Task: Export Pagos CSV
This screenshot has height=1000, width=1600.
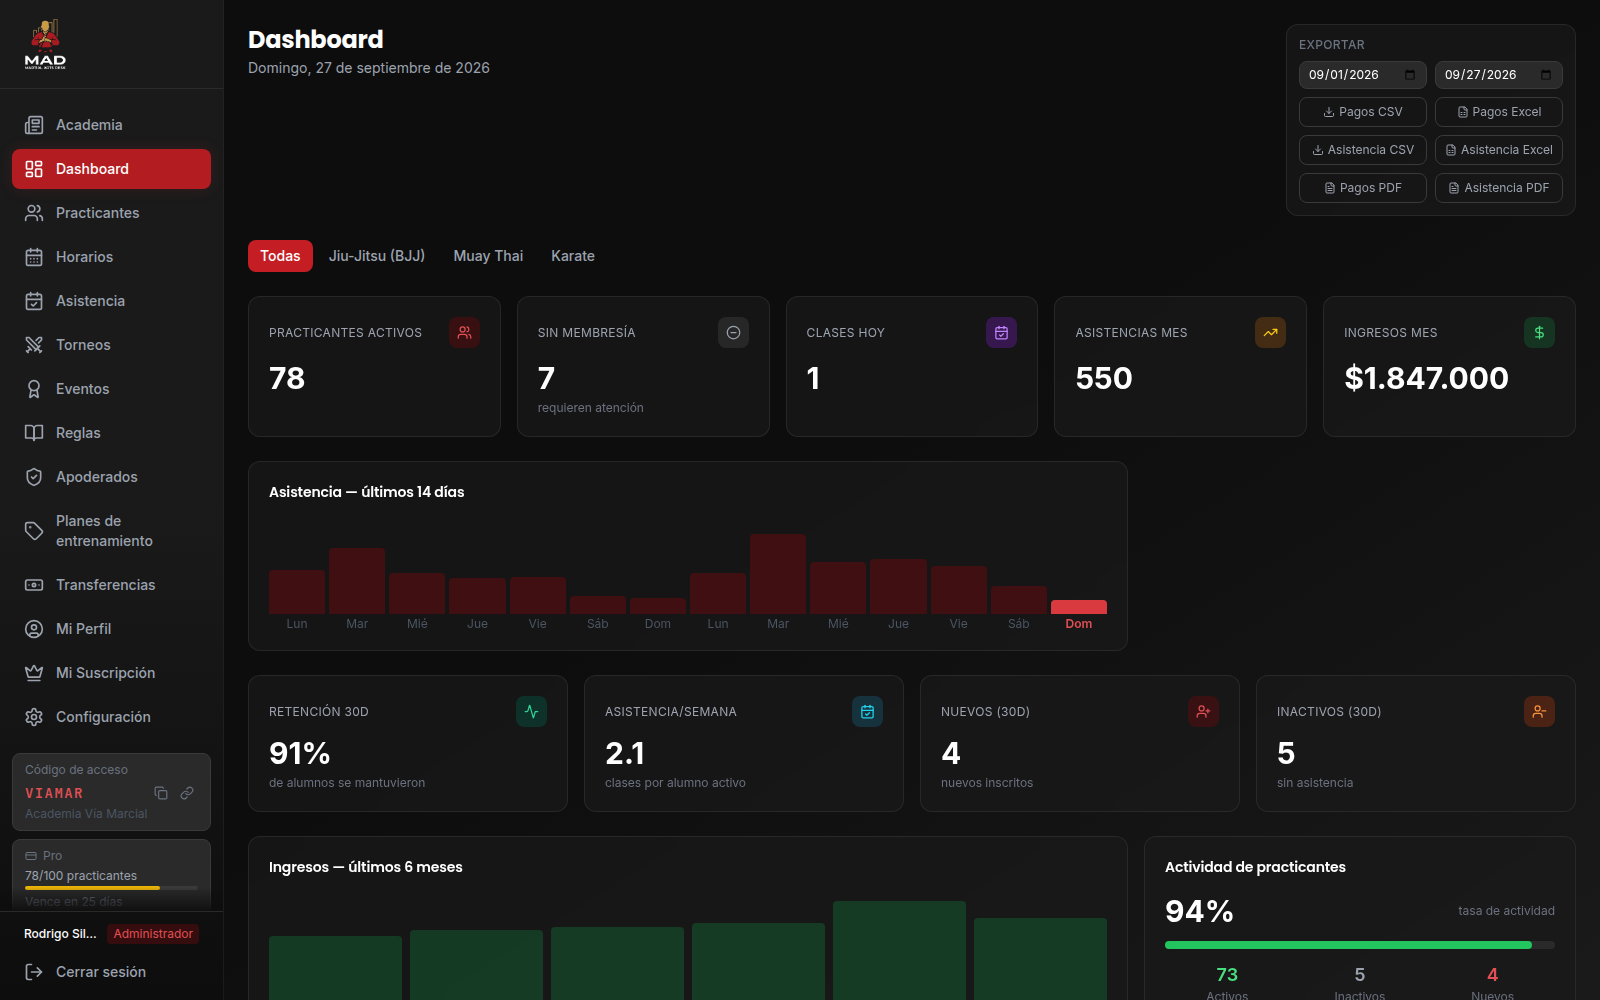Action: click(x=1363, y=112)
